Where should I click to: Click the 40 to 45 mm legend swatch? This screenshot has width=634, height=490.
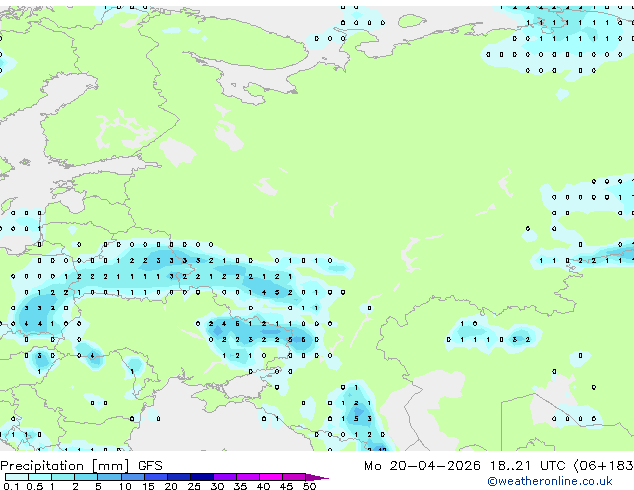tap(271, 477)
